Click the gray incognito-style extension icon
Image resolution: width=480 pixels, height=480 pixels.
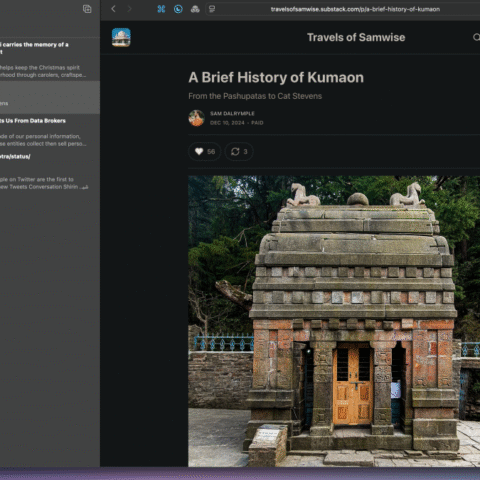pyautogui.click(x=195, y=9)
